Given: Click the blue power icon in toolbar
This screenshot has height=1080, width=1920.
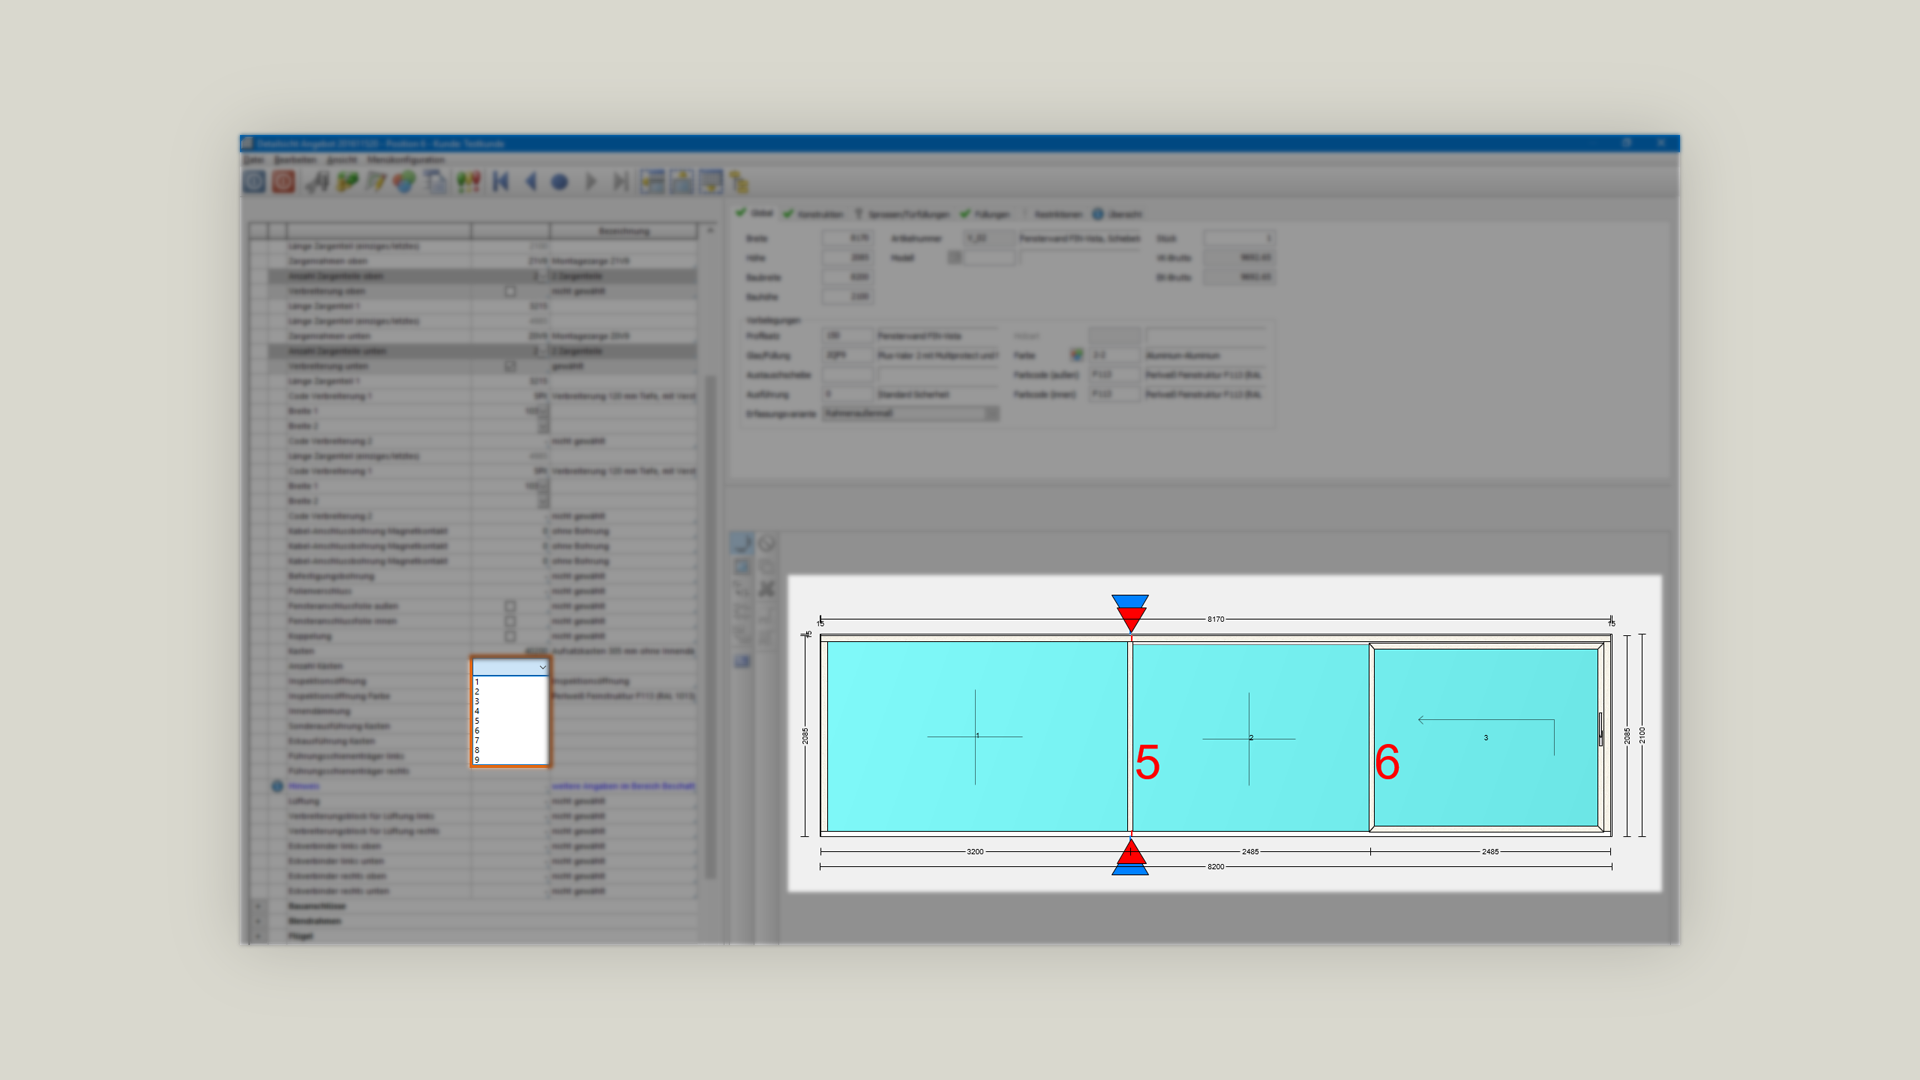Looking at the screenshot, I should coord(255,182).
